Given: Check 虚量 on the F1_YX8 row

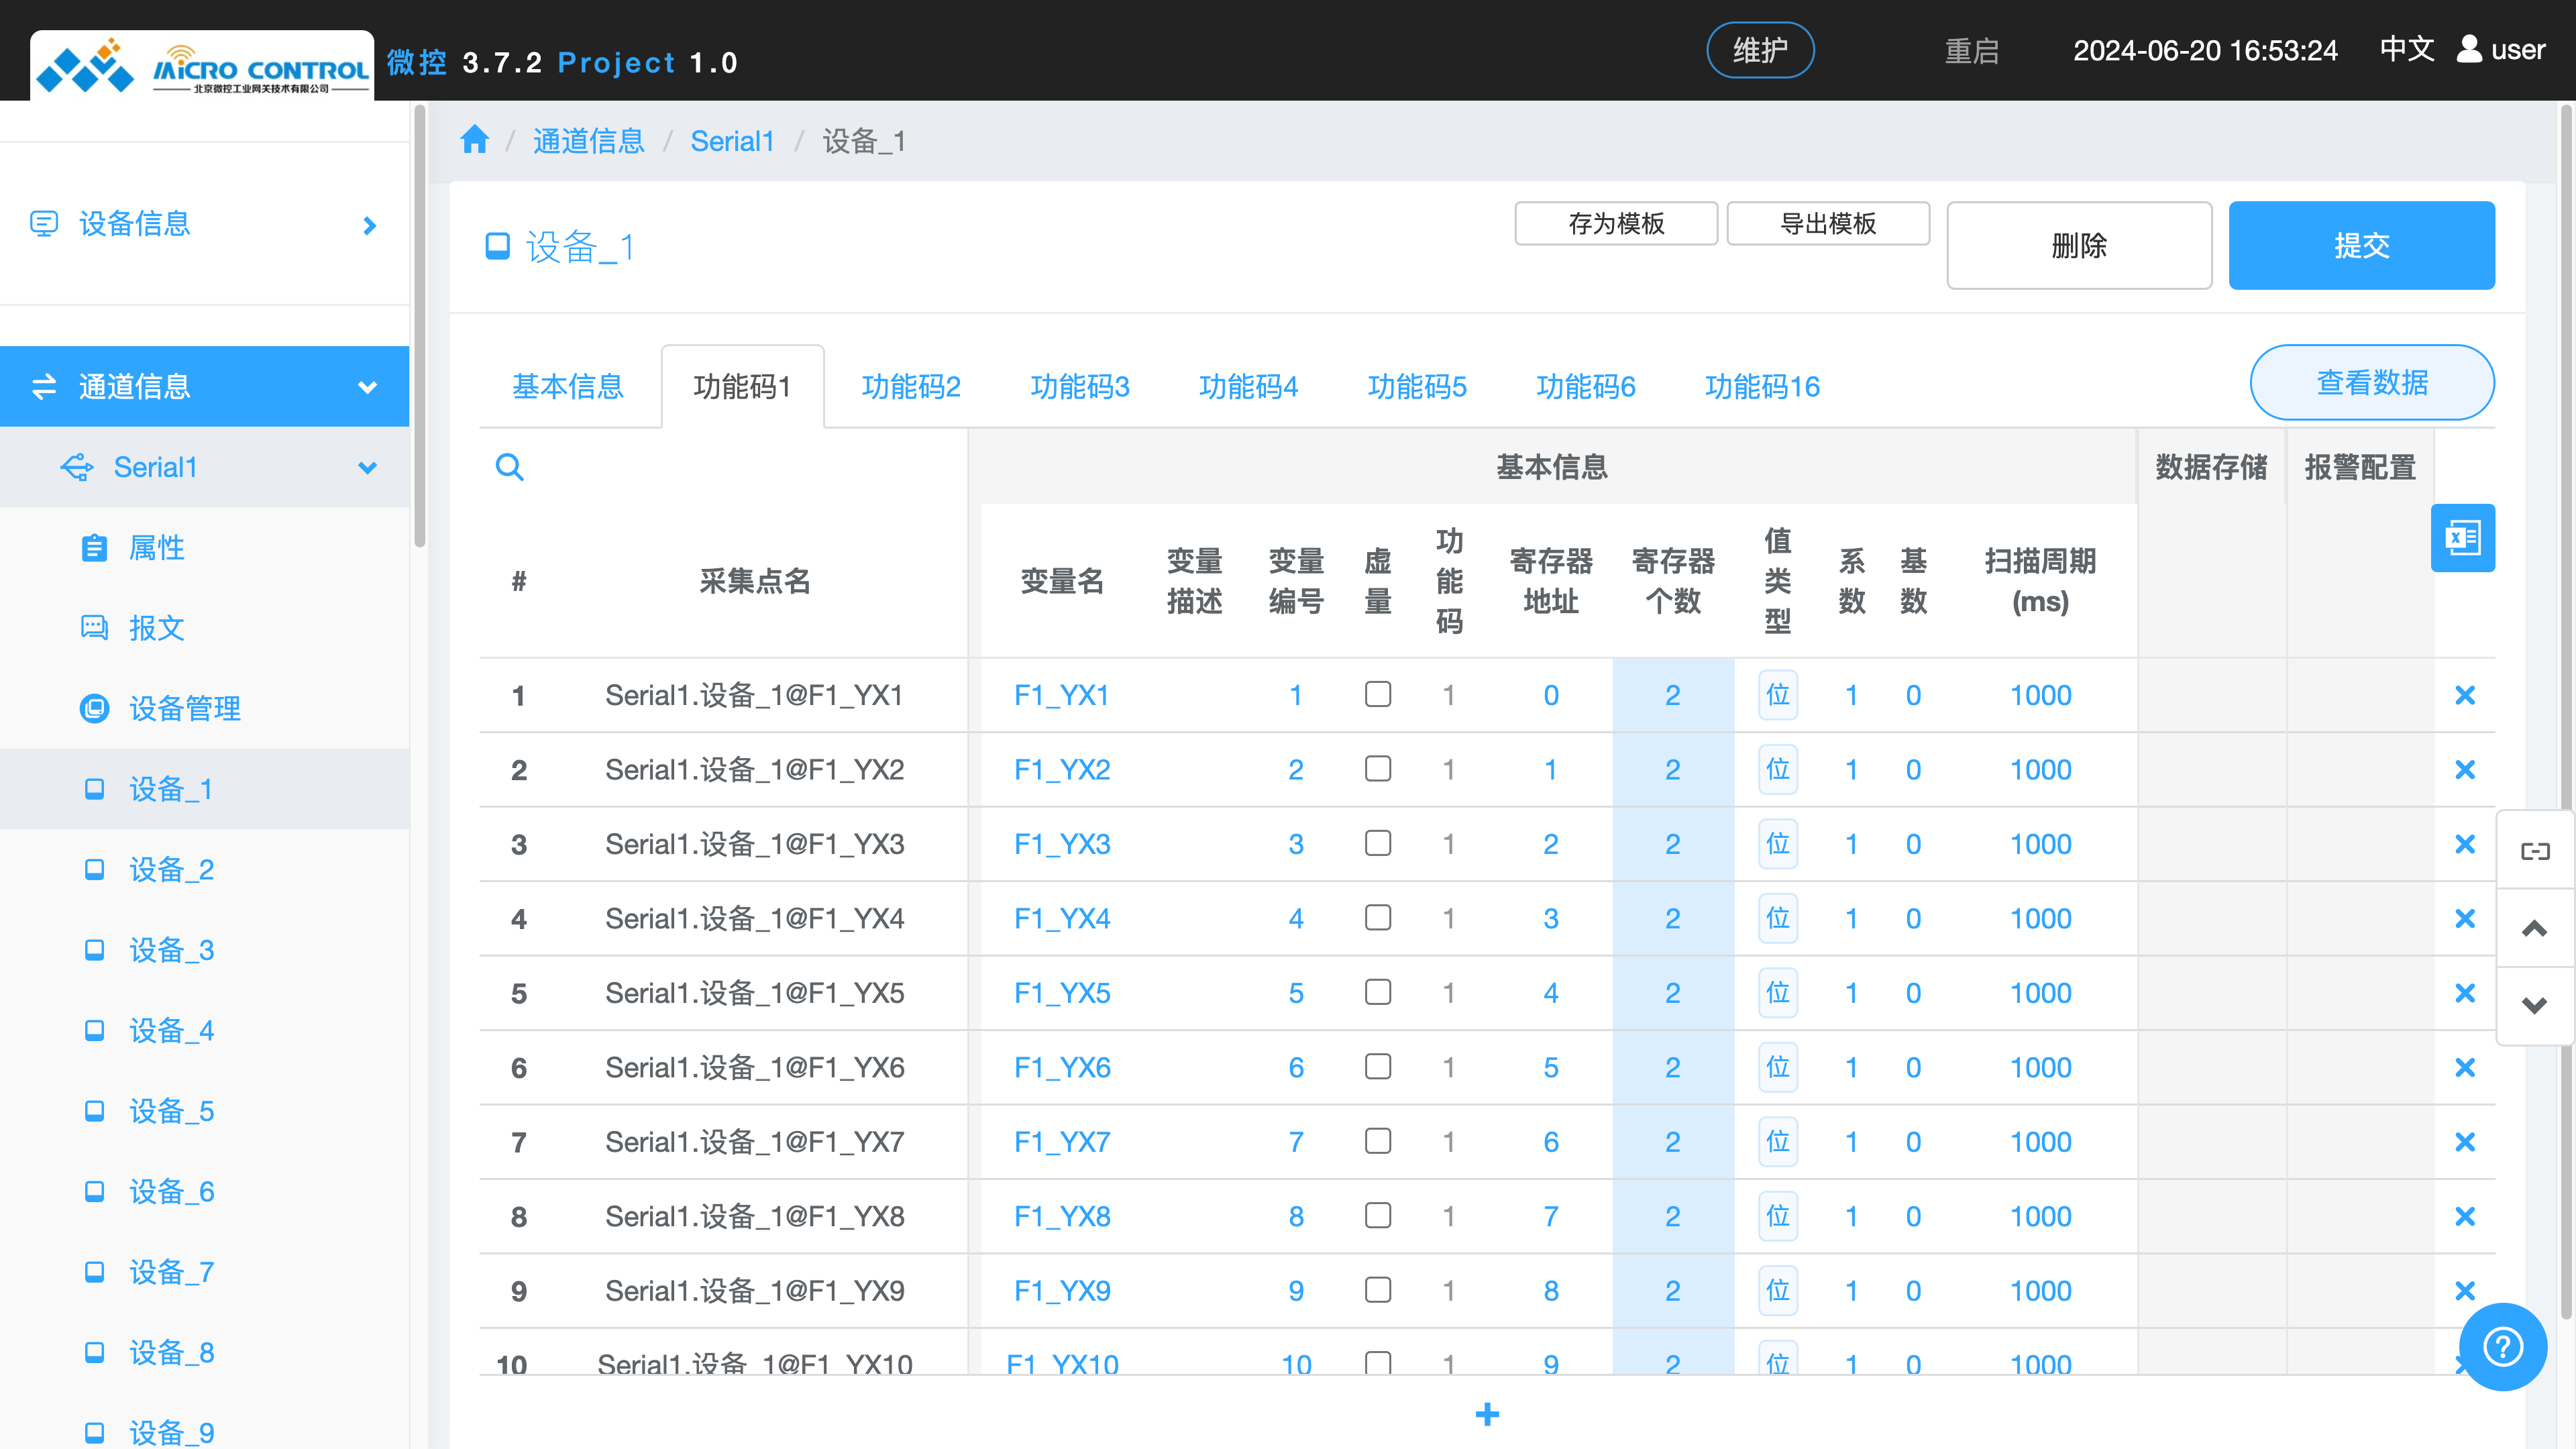Looking at the screenshot, I should [1378, 1216].
